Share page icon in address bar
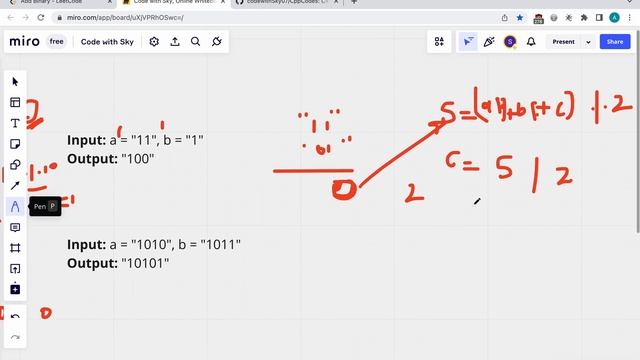640x360 pixels. pyautogui.click(x=504, y=18)
